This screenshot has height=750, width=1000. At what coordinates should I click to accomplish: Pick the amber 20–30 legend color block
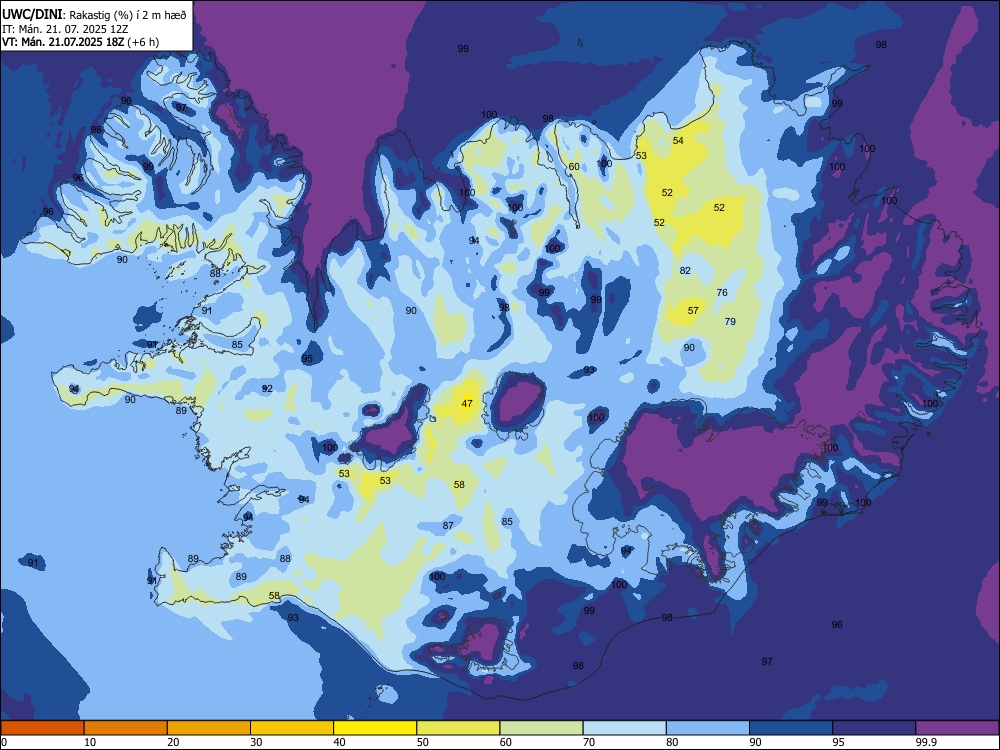point(209,728)
